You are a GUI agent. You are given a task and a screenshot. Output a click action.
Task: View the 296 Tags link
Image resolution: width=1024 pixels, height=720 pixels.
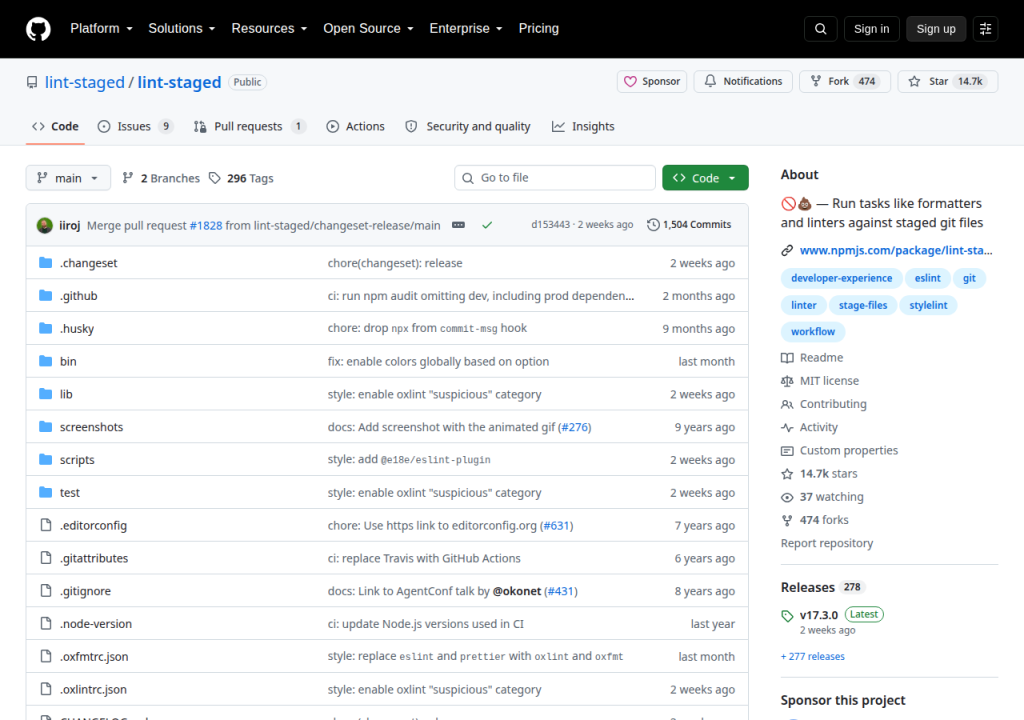[x=241, y=178]
